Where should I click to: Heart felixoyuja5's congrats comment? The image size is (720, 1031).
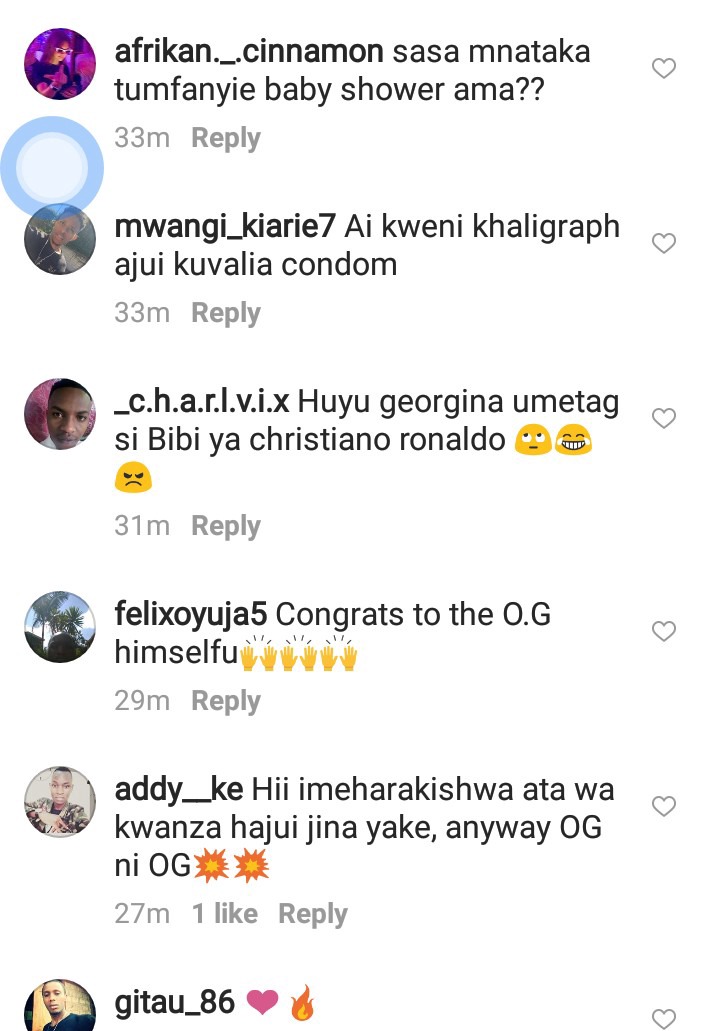663,631
